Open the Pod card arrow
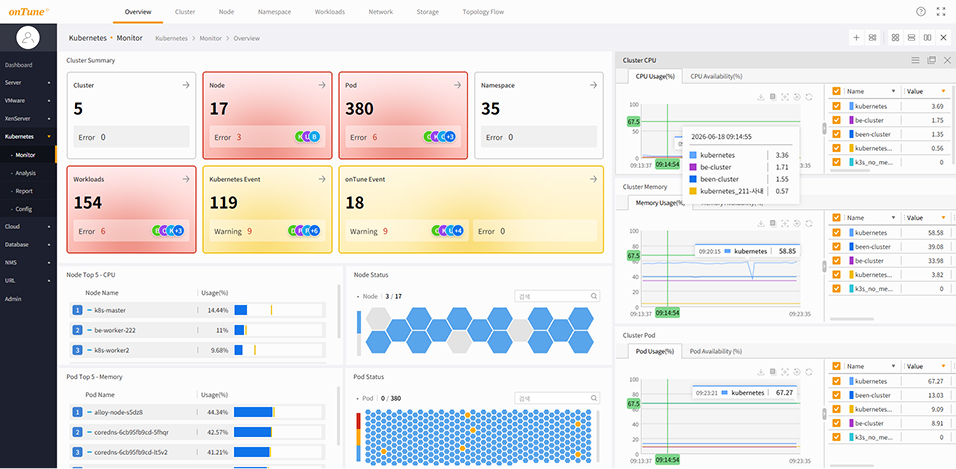The width and height of the screenshot is (956, 469). pos(457,85)
